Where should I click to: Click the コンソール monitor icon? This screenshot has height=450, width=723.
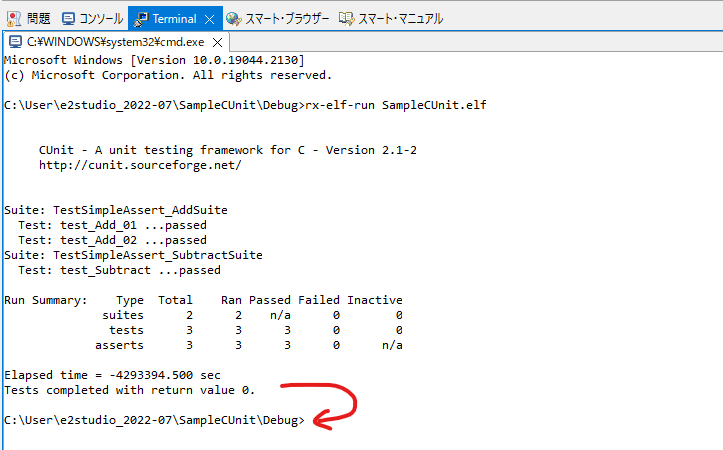(69, 19)
